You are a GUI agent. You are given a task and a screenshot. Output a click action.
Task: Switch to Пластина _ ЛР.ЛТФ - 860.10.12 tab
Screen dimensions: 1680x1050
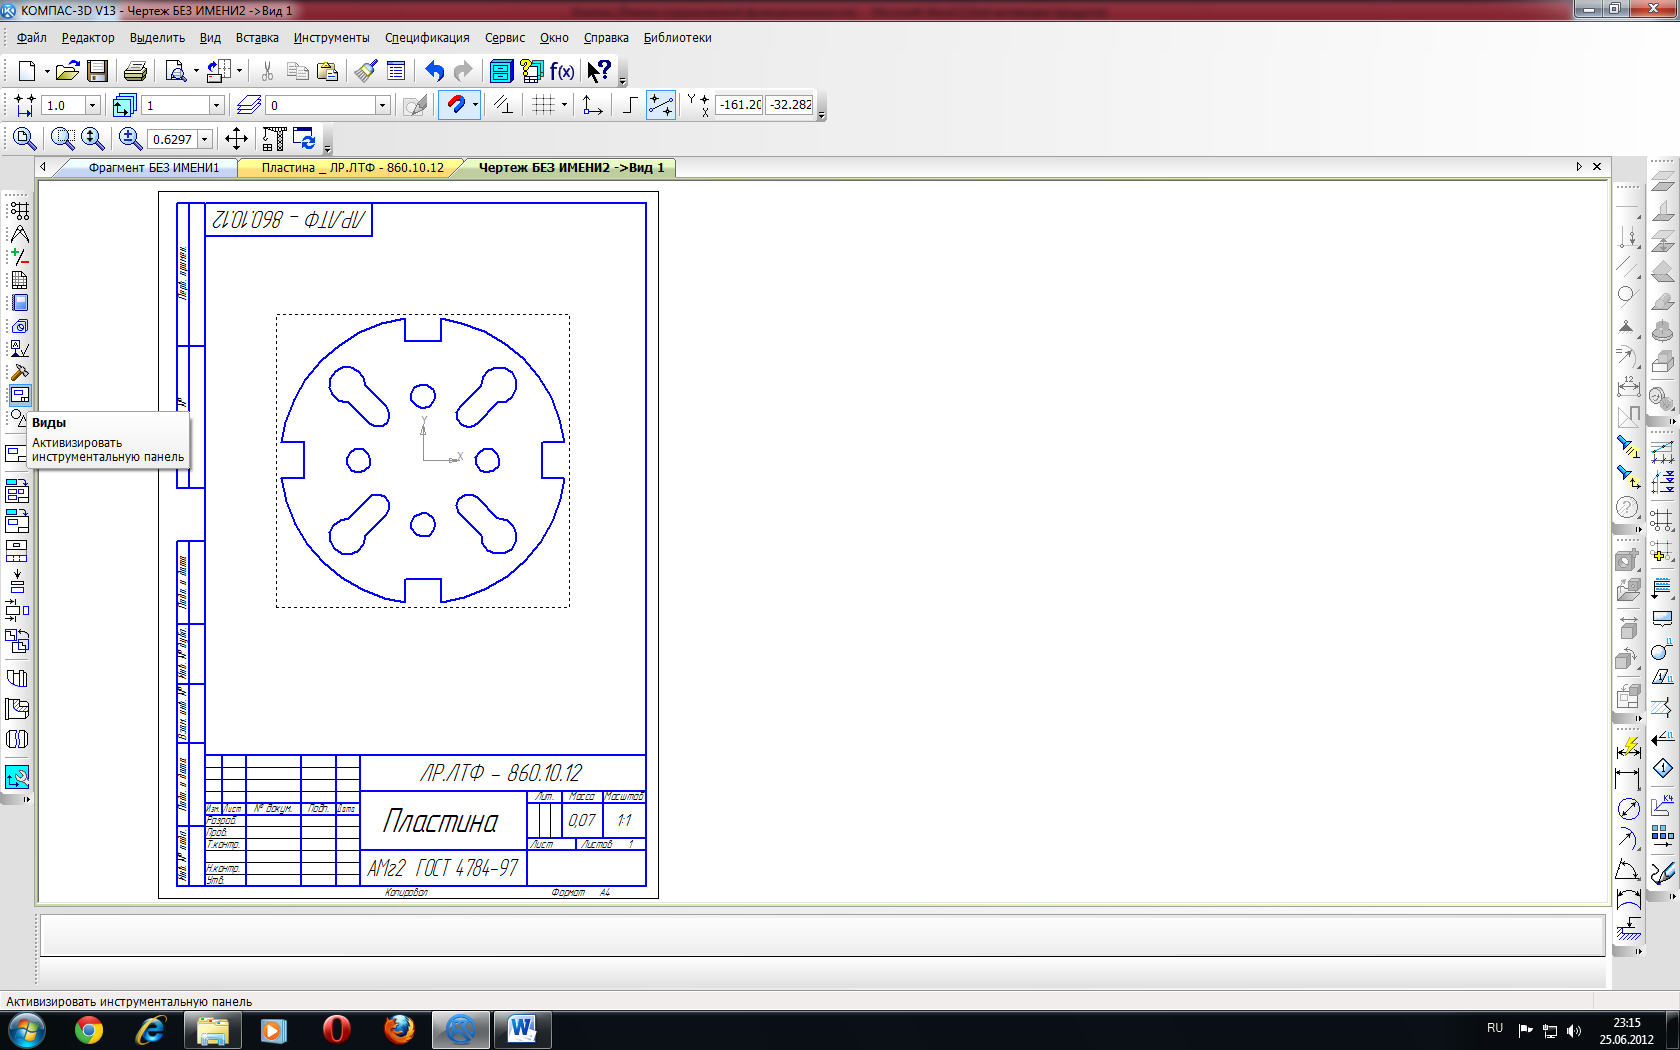[352, 168]
